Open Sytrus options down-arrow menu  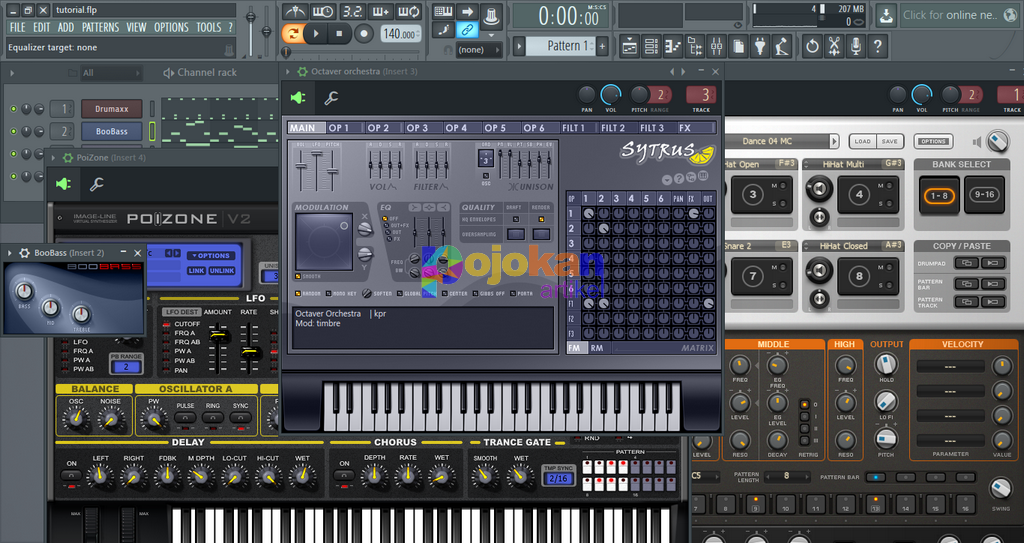tap(667, 180)
